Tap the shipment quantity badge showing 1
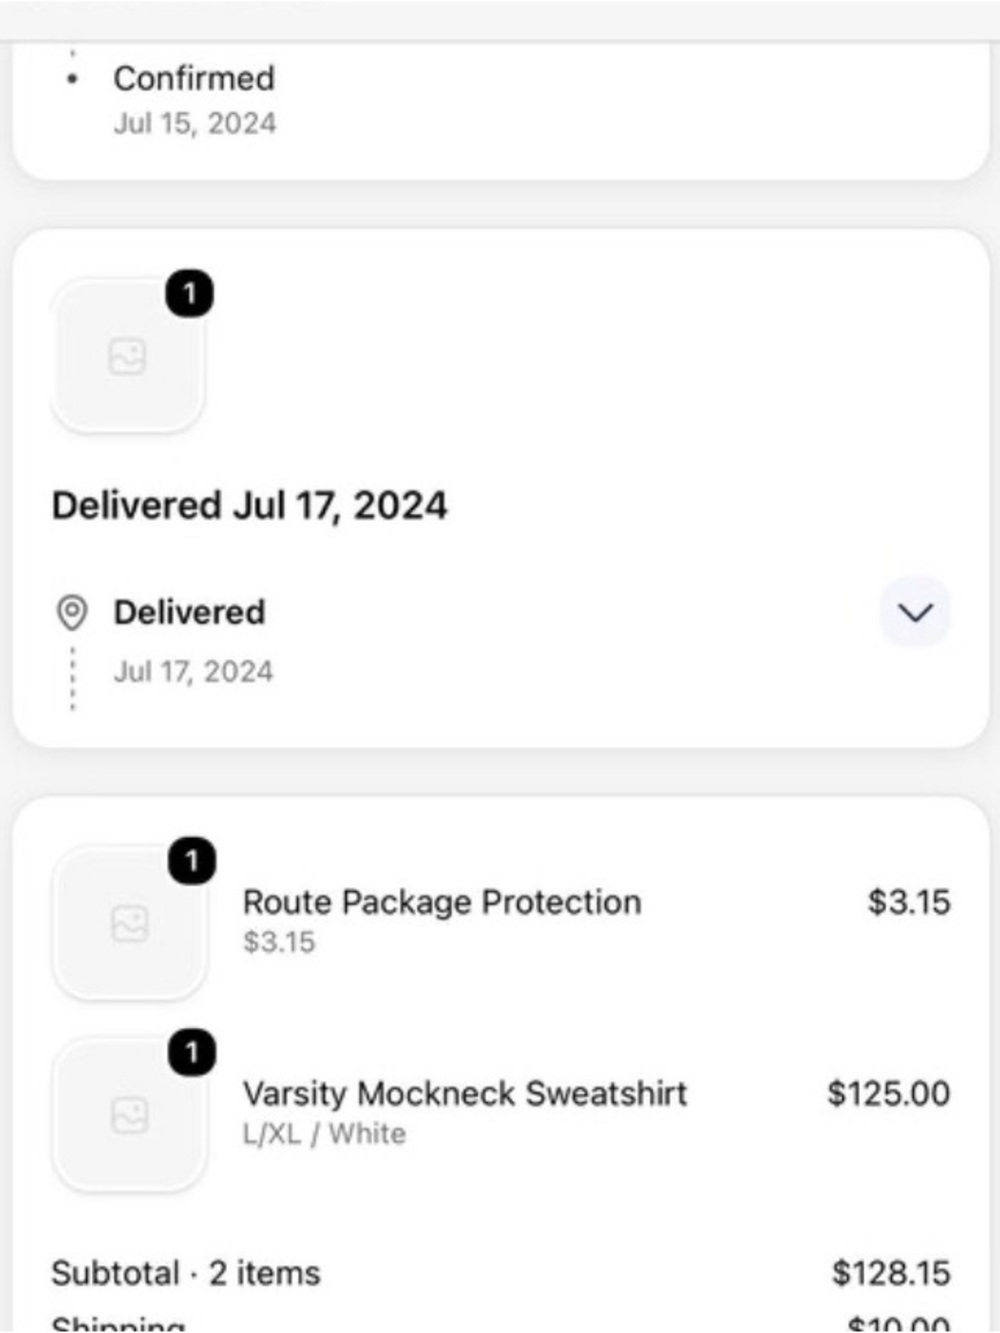The image size is (1000, 1333). point(189,294)
